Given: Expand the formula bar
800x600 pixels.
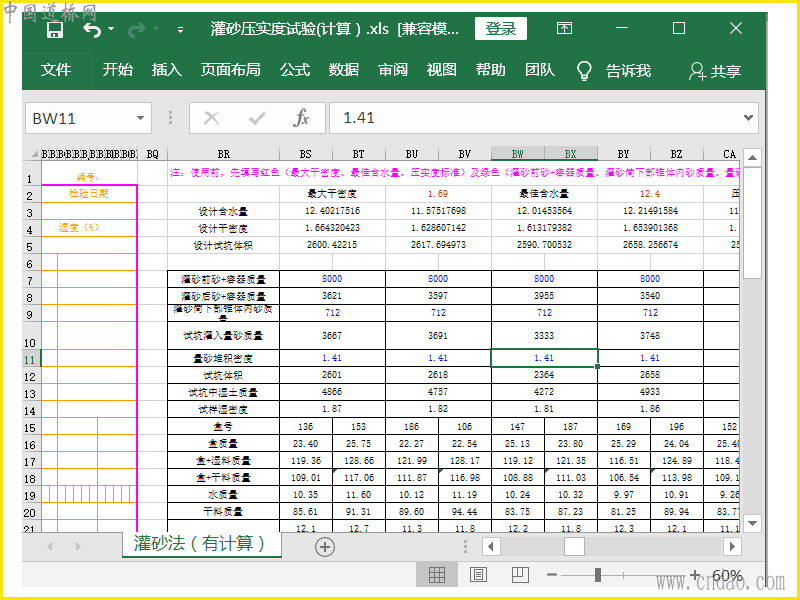Looking at the screenshot, I should click(749, 118).
